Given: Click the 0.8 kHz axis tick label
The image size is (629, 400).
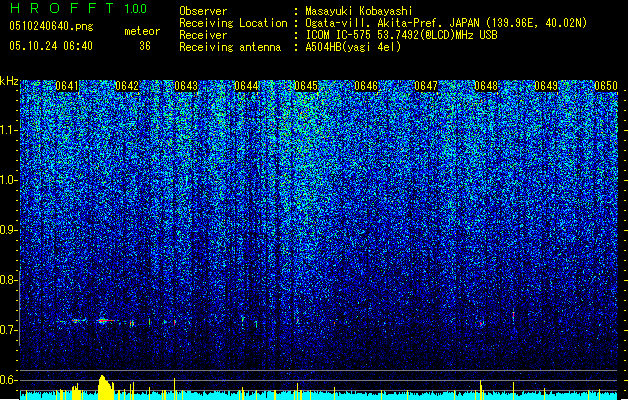Looking at the screenshot, I should click(9, 280).
